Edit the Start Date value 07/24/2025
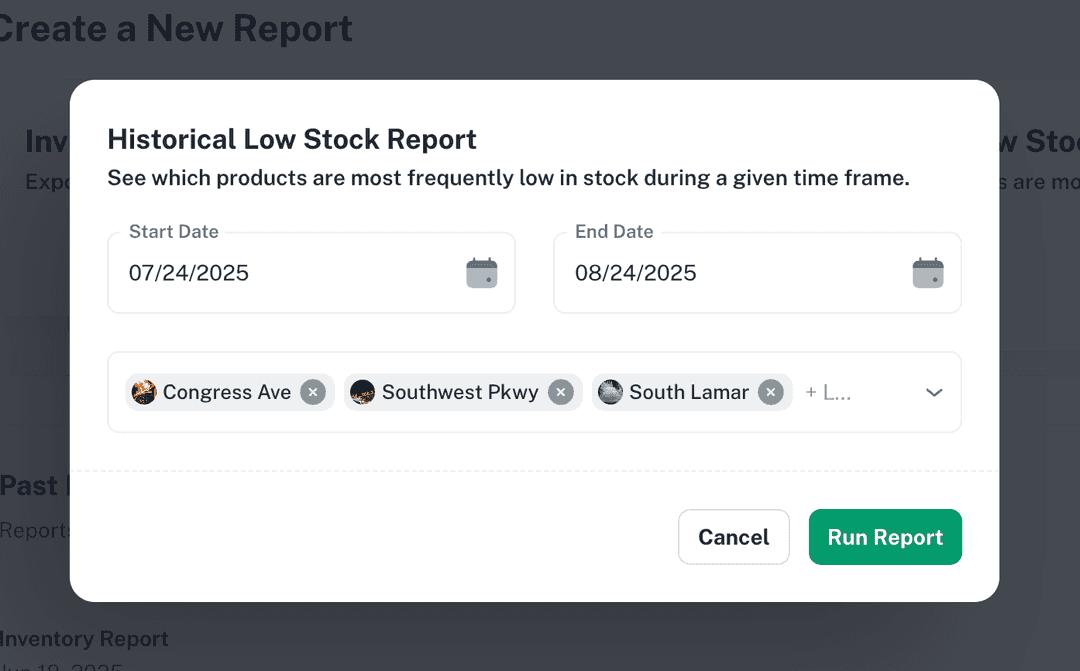The image size is (1080, 671). pos(189,272)
